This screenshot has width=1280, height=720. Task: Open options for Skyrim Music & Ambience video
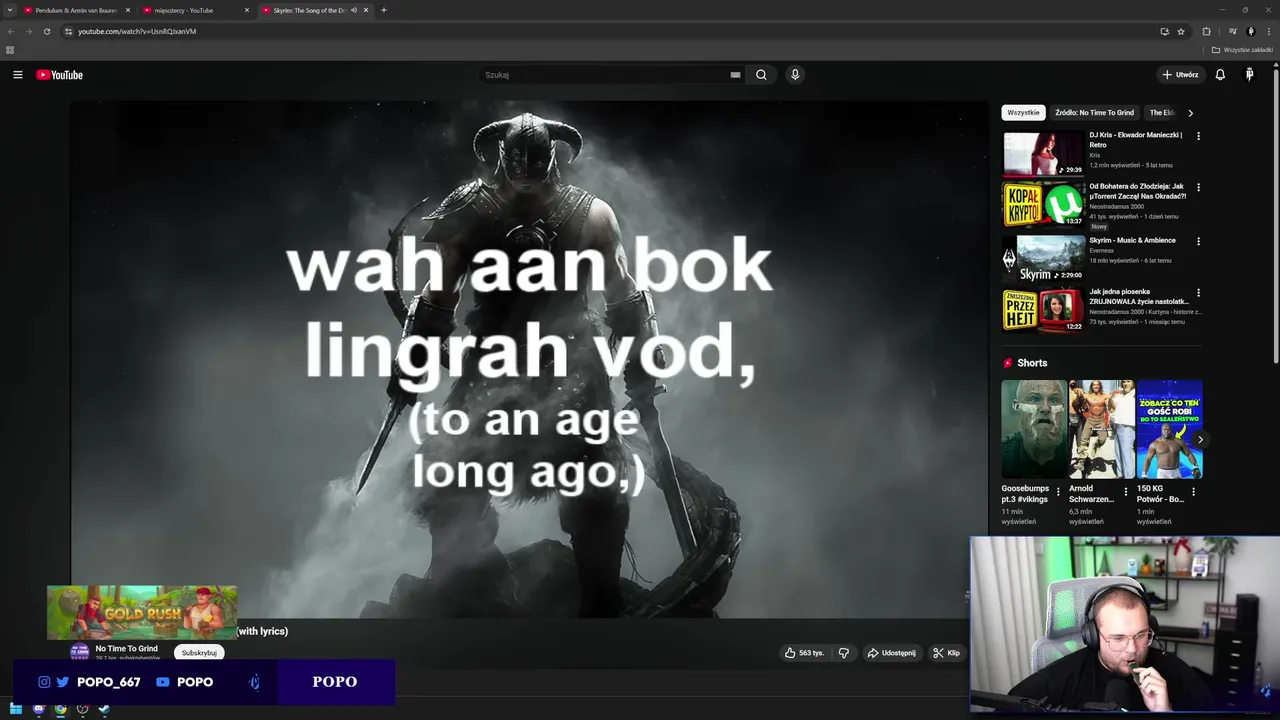pos(1198,241)
